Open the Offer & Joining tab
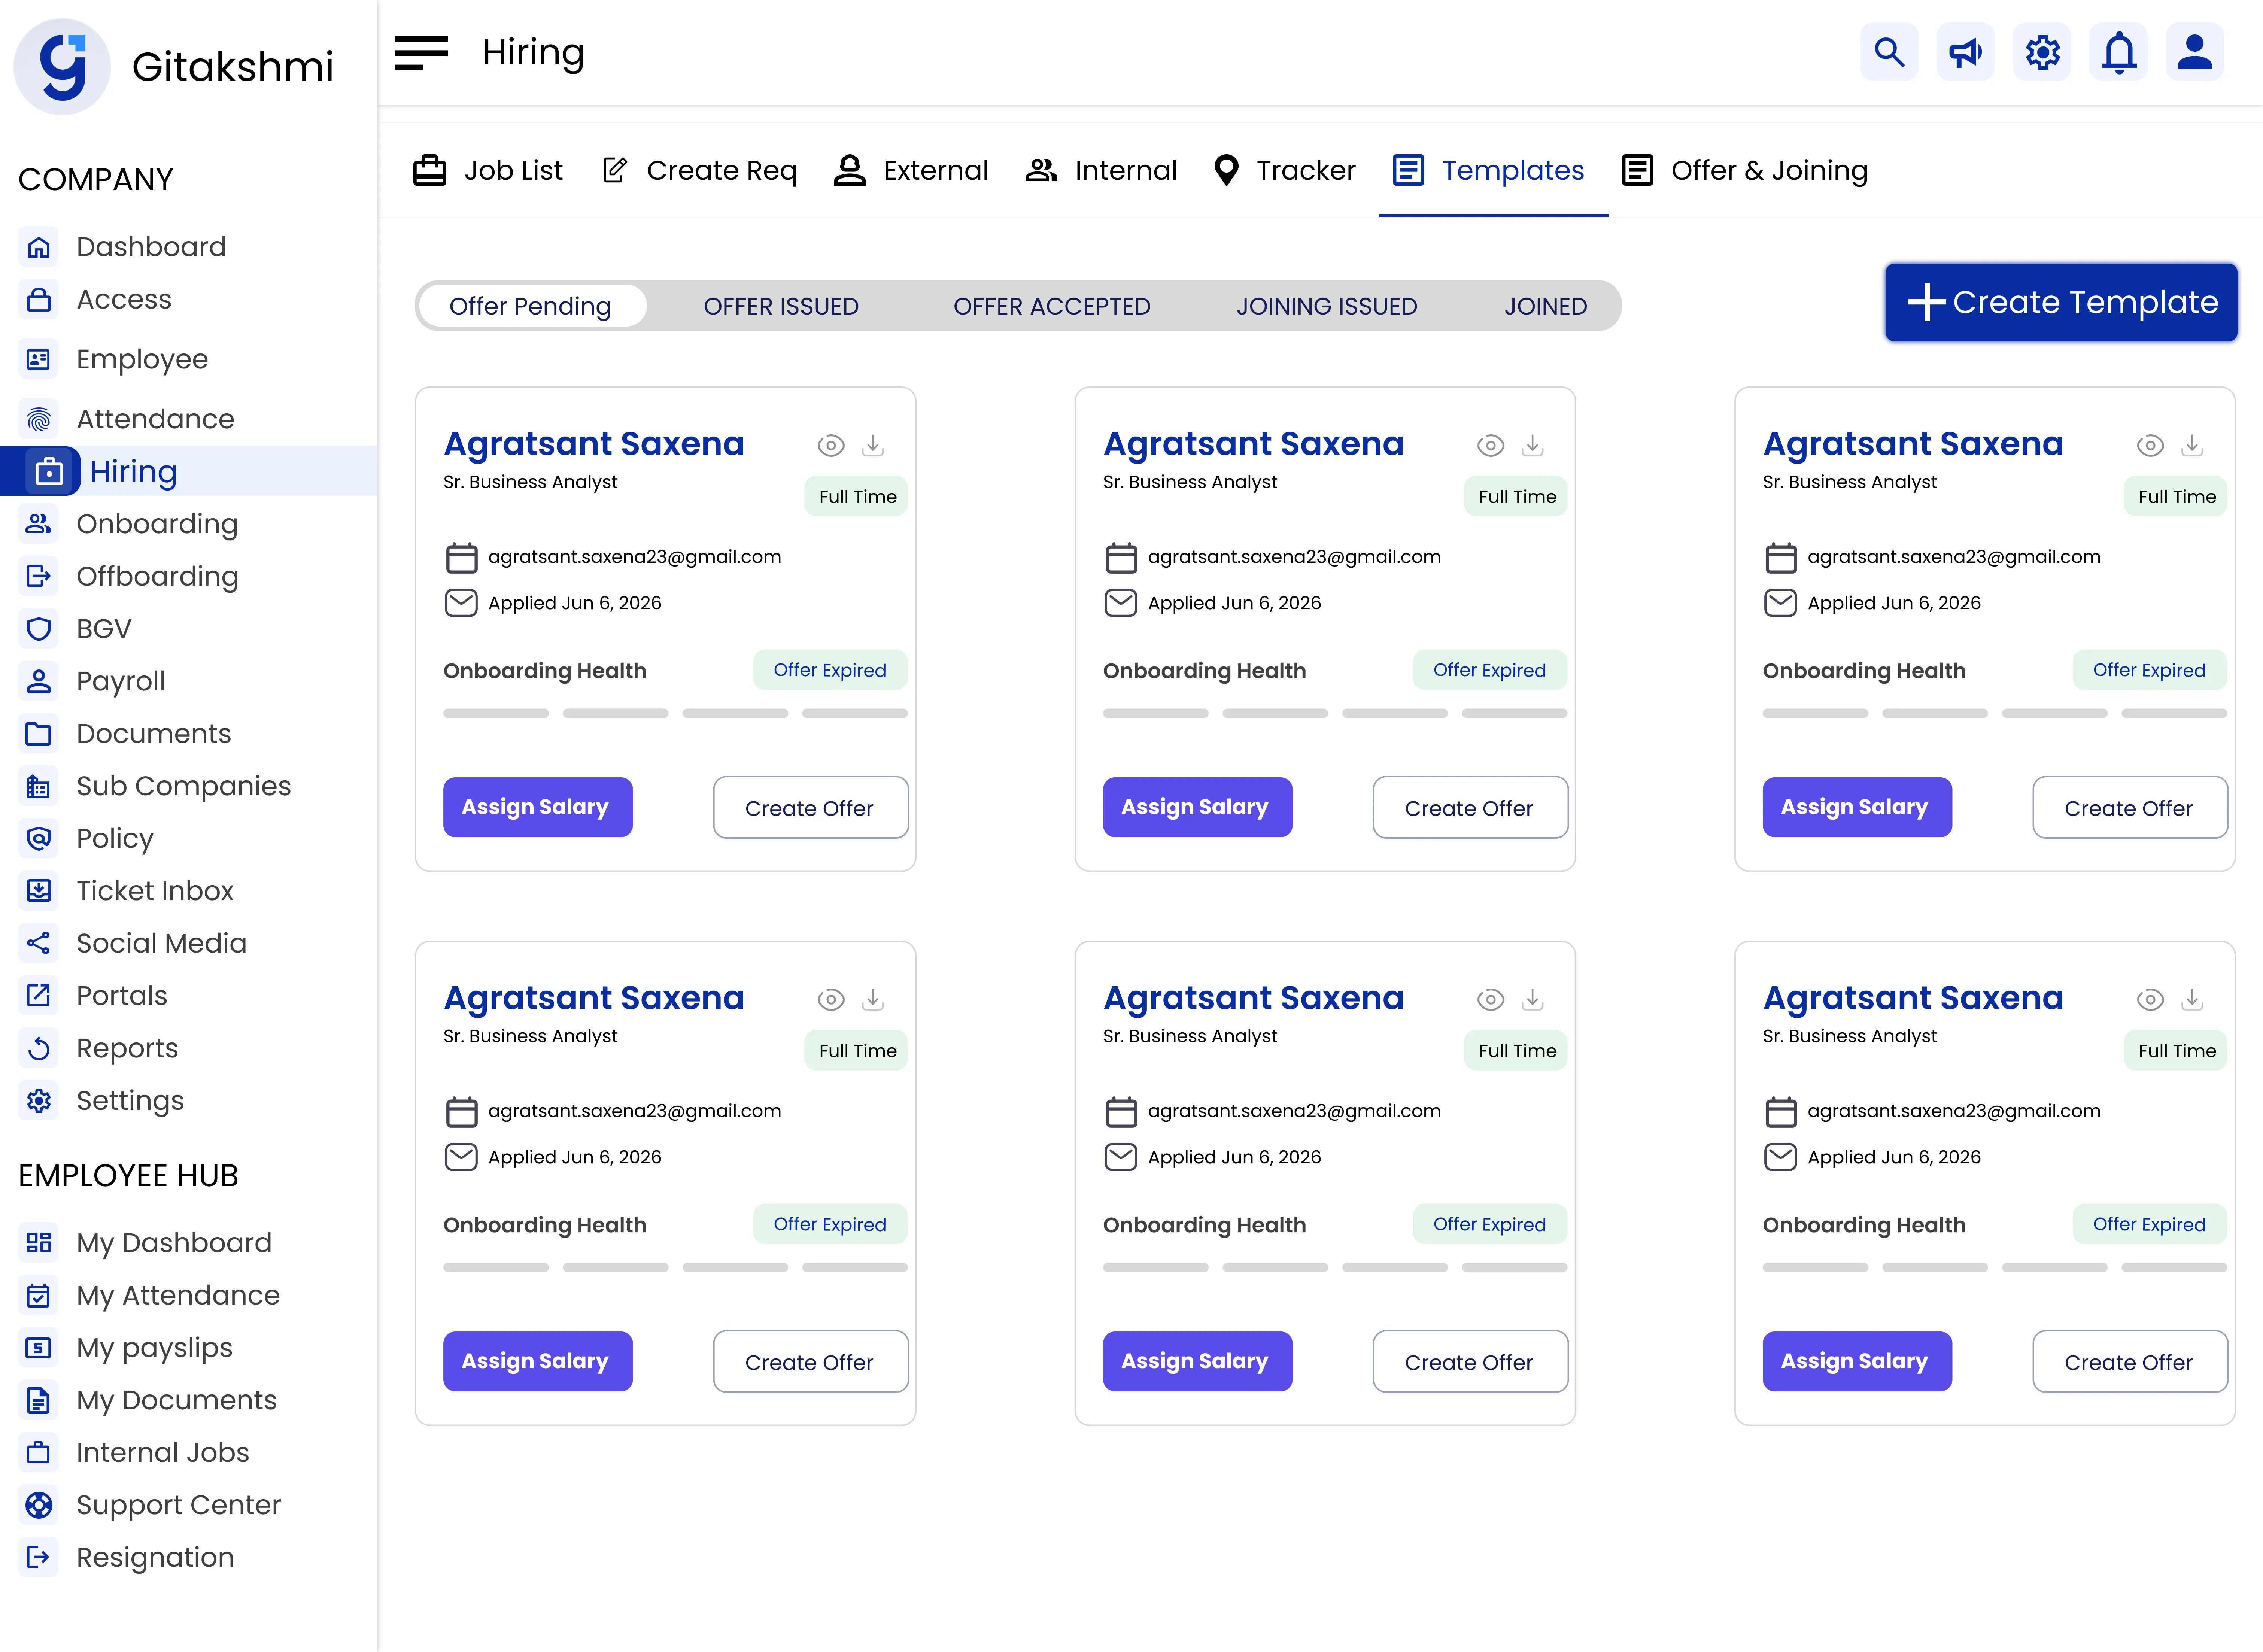Viewport: 2263px width, 1652px height. click(x=1745, y=170)
